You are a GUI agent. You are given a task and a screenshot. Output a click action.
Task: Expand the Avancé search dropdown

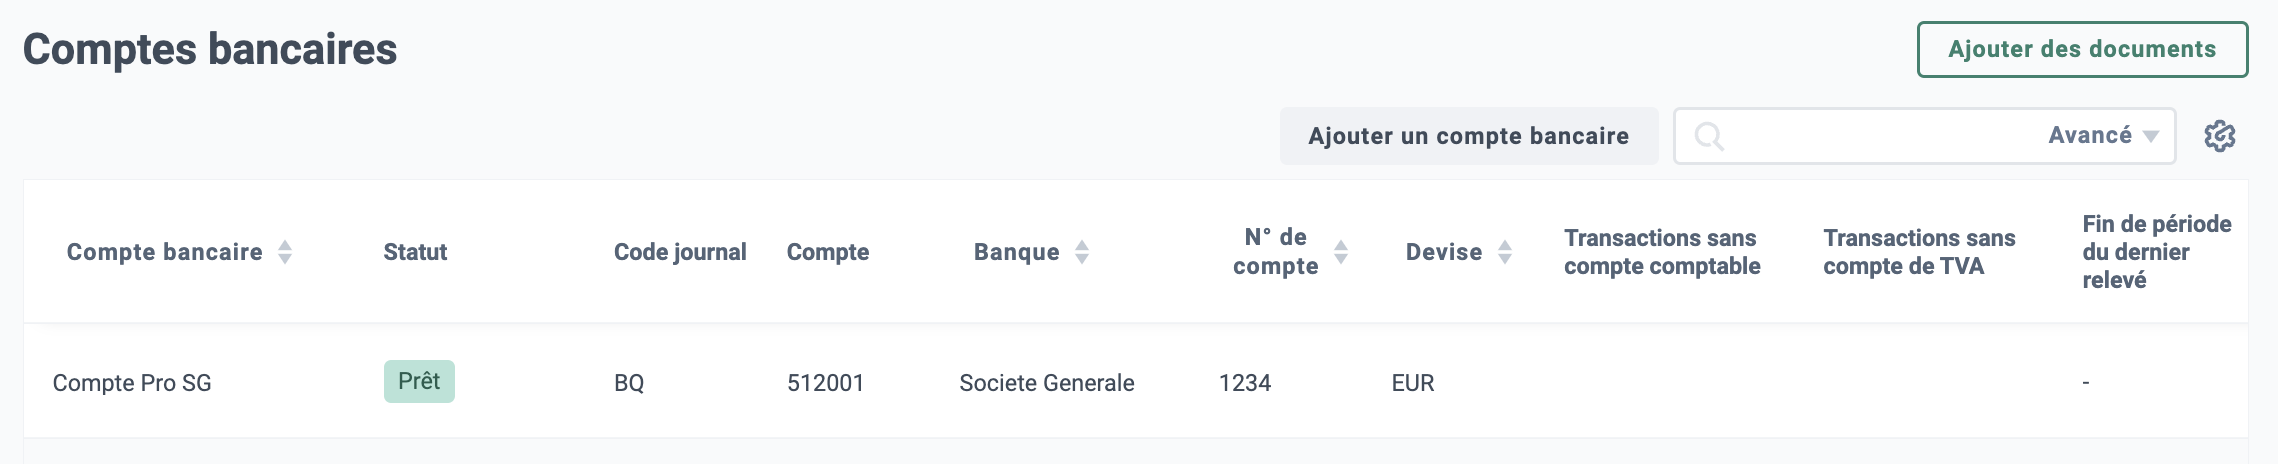[2104, 136]
